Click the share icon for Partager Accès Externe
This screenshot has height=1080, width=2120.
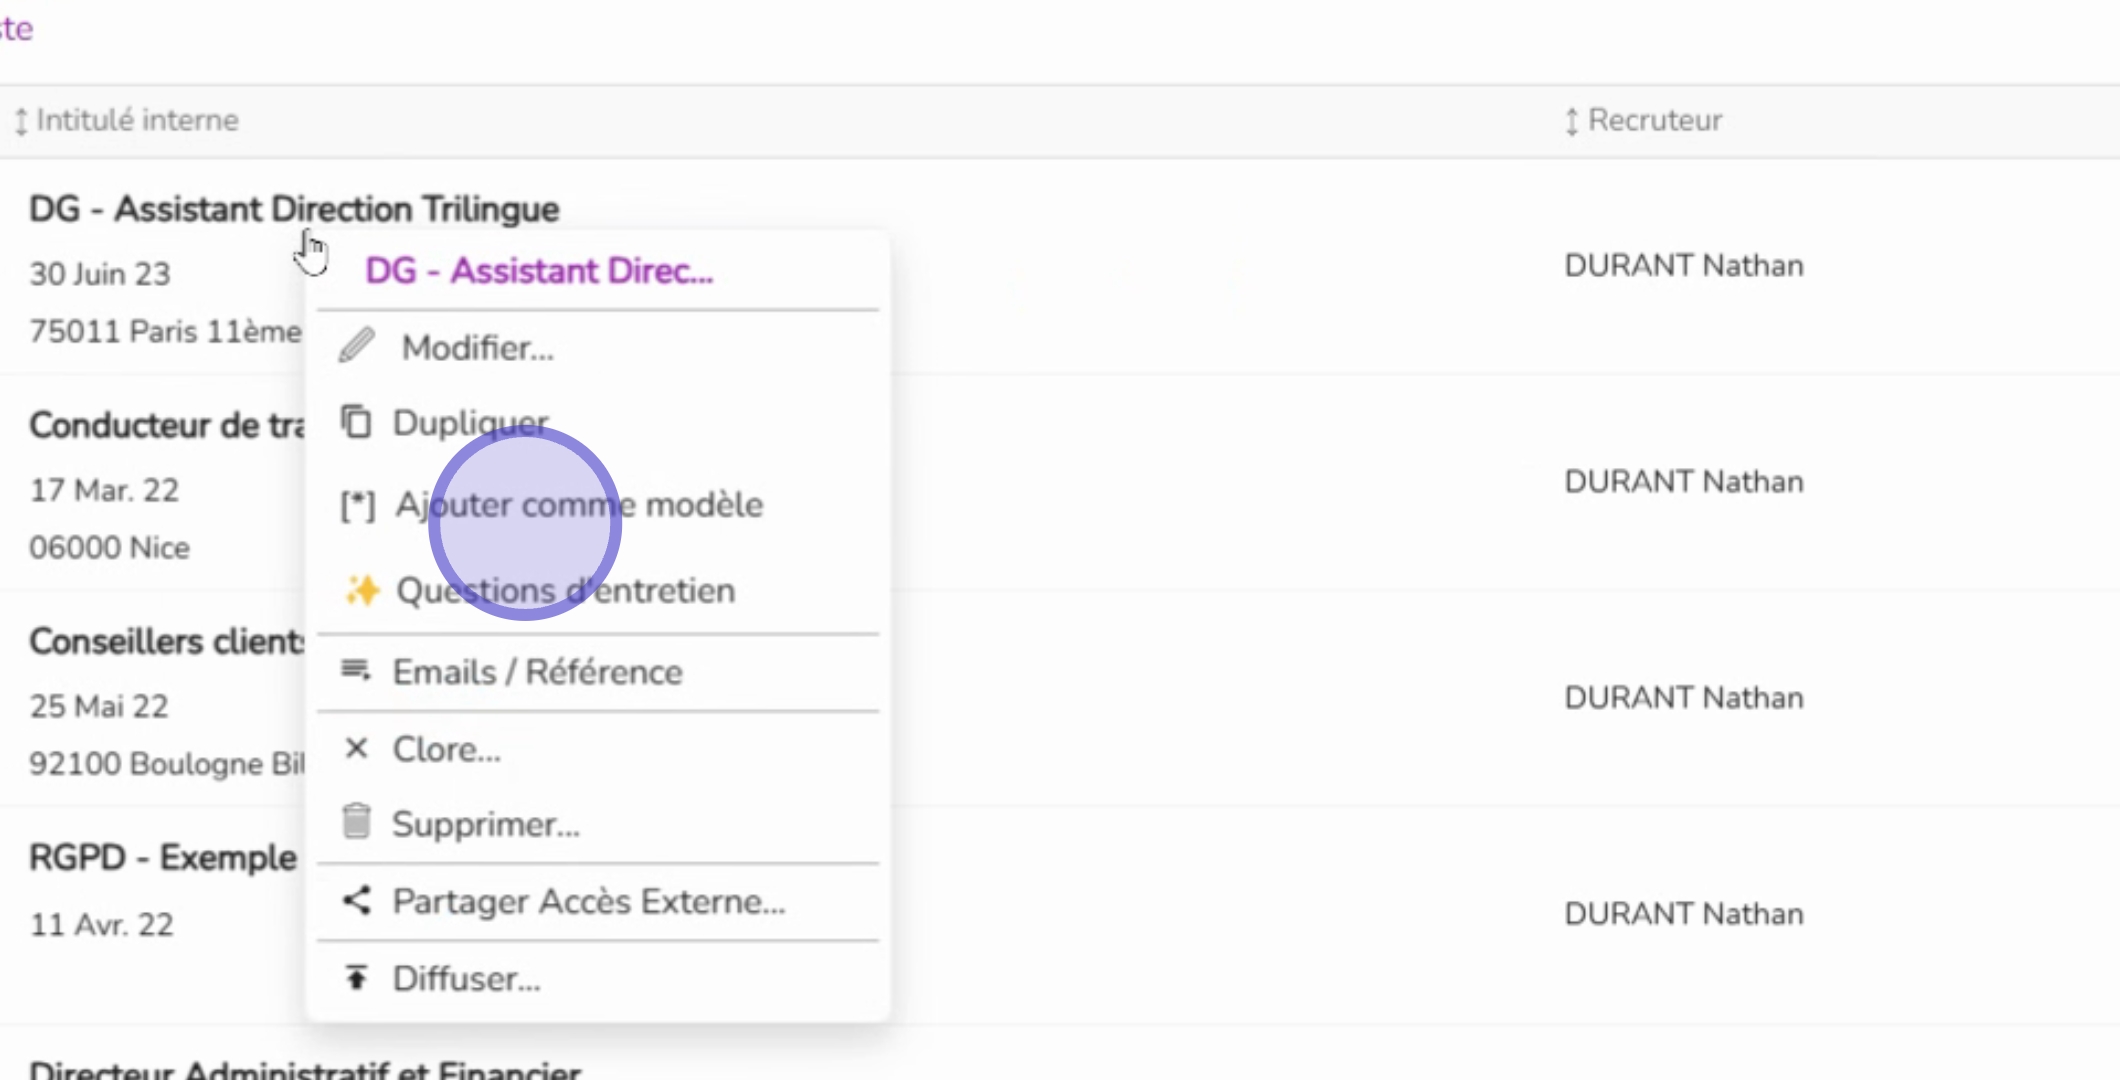pyautogui.click(x=356, y=900)
